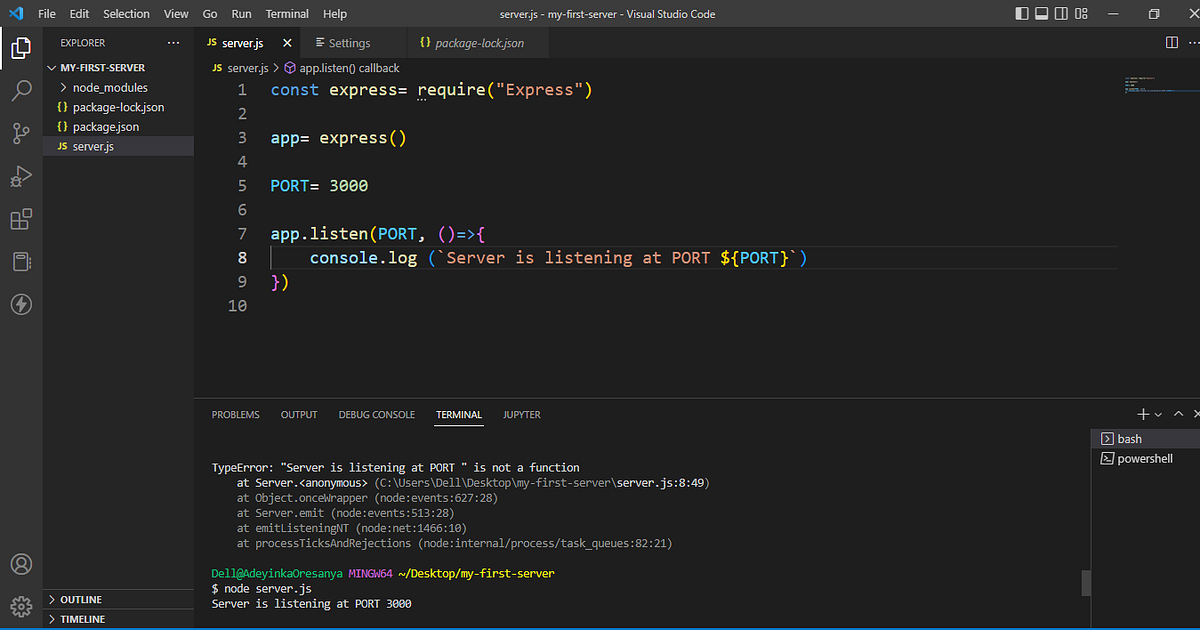
Task: Open a new terminal with the plus icon
Action: coord(1142,413)
